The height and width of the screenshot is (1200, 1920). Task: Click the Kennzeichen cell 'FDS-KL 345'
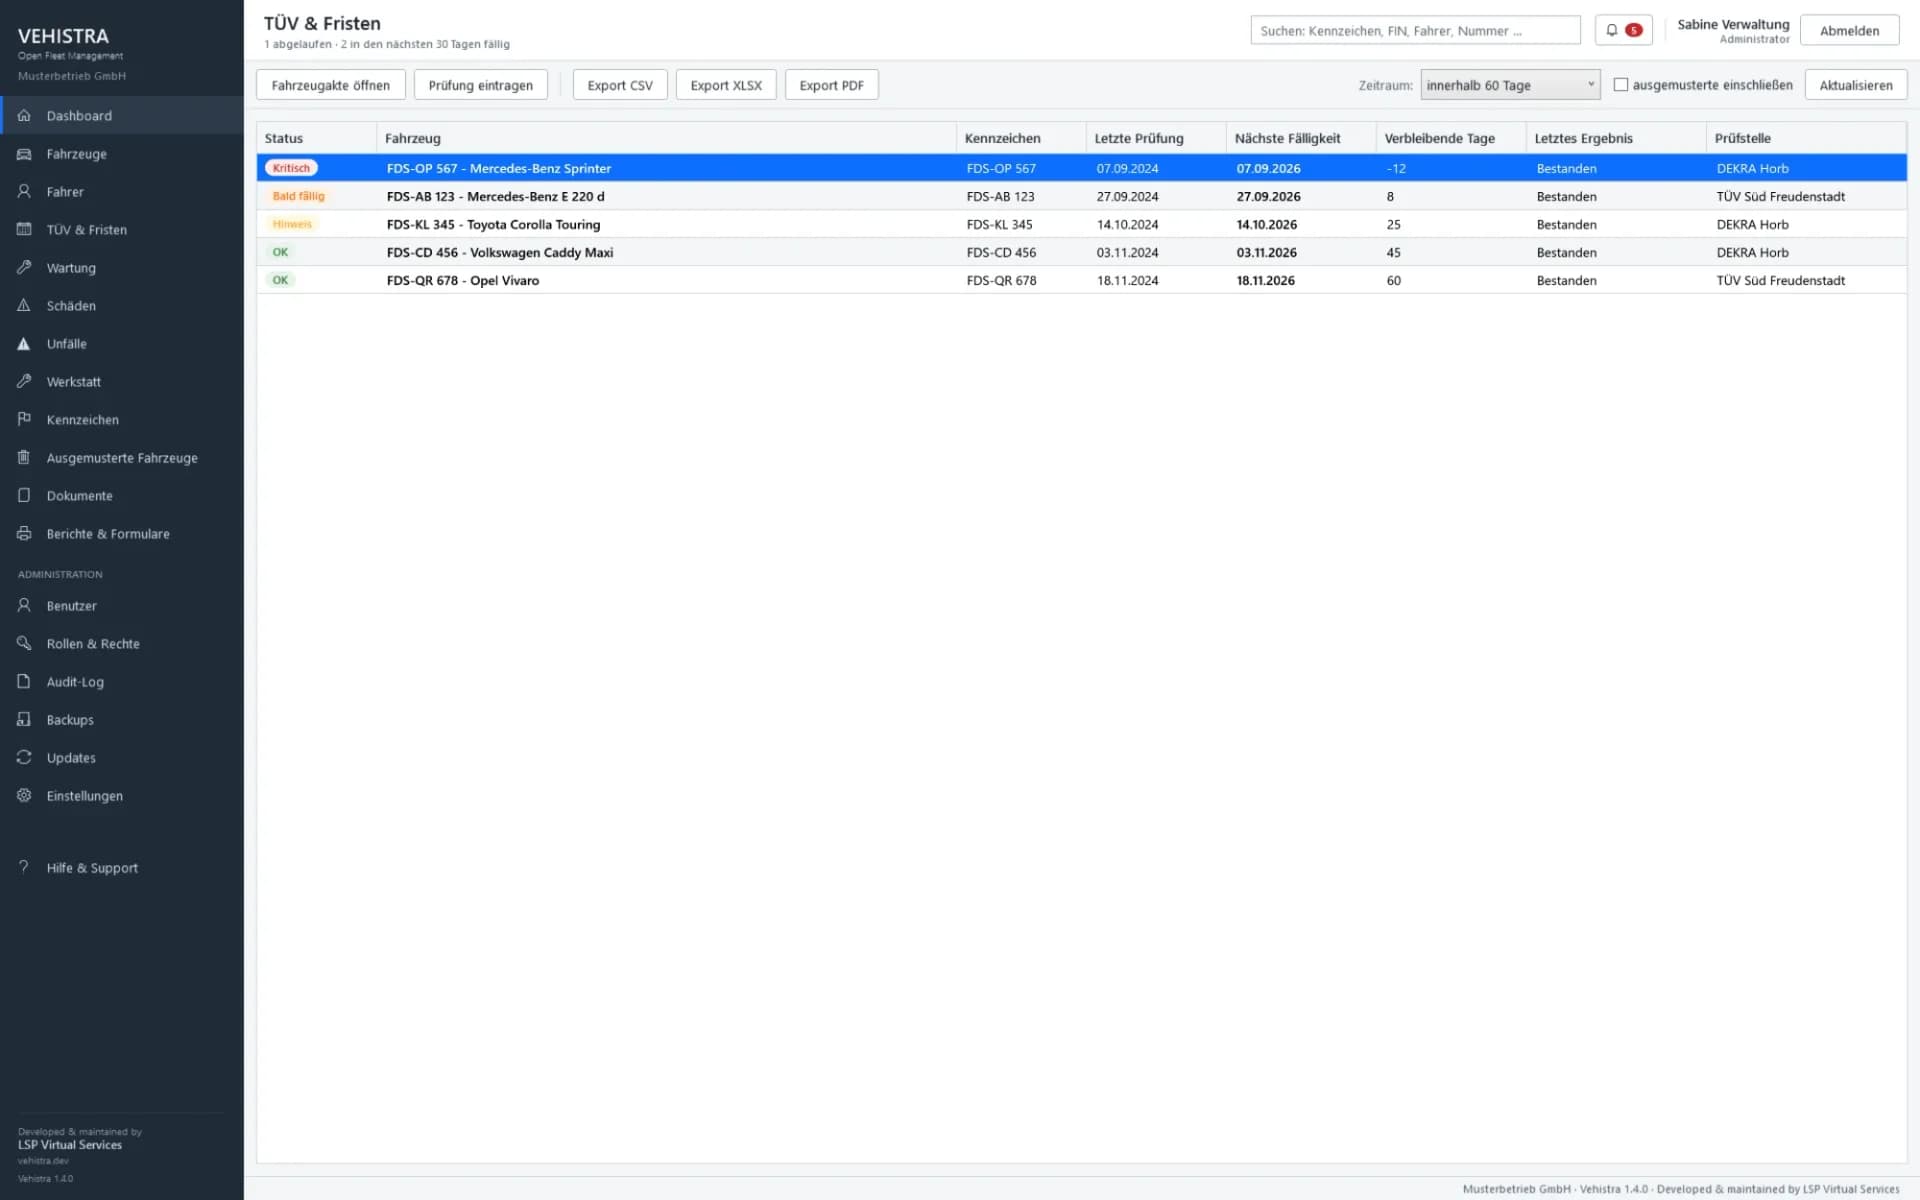[x=999, y=224]
